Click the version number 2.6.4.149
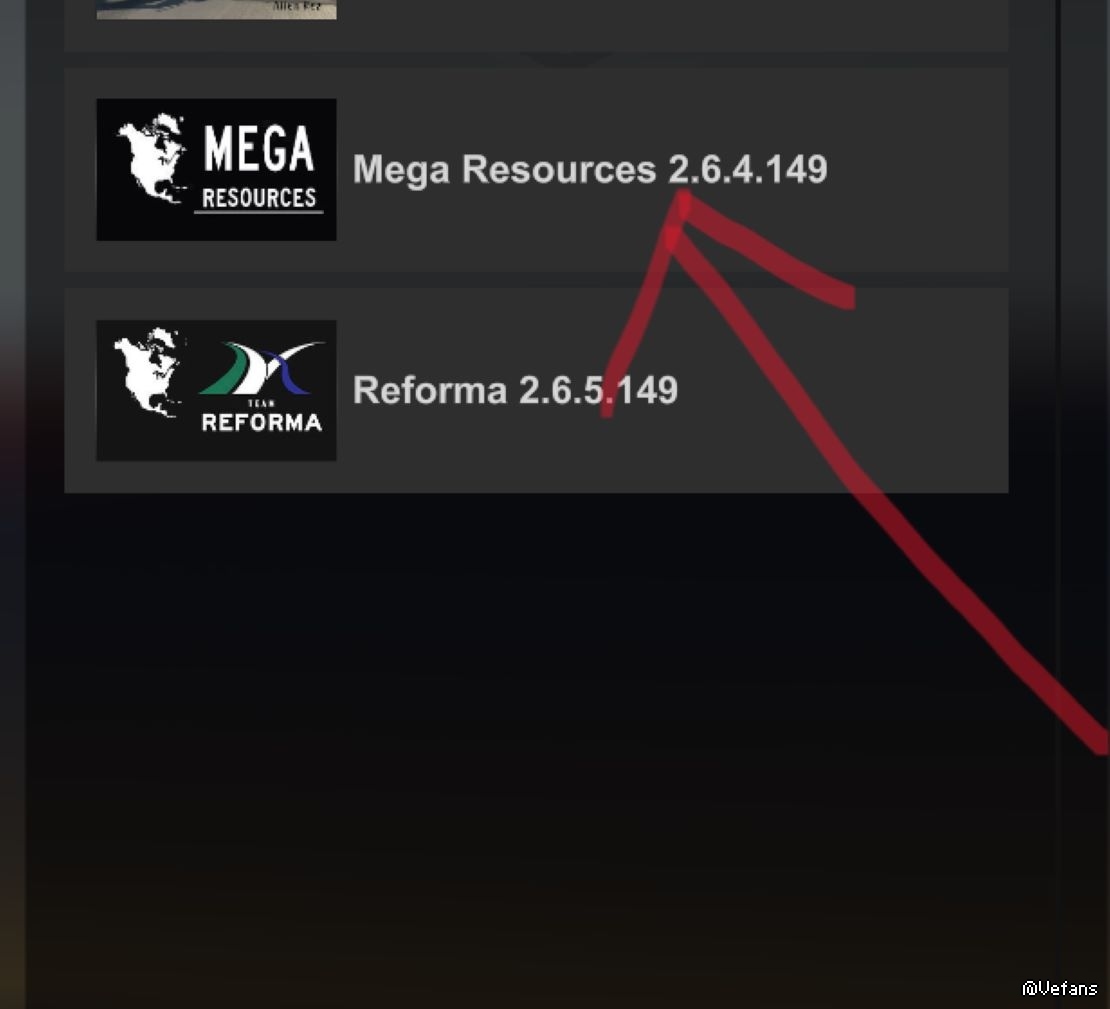 748,169
